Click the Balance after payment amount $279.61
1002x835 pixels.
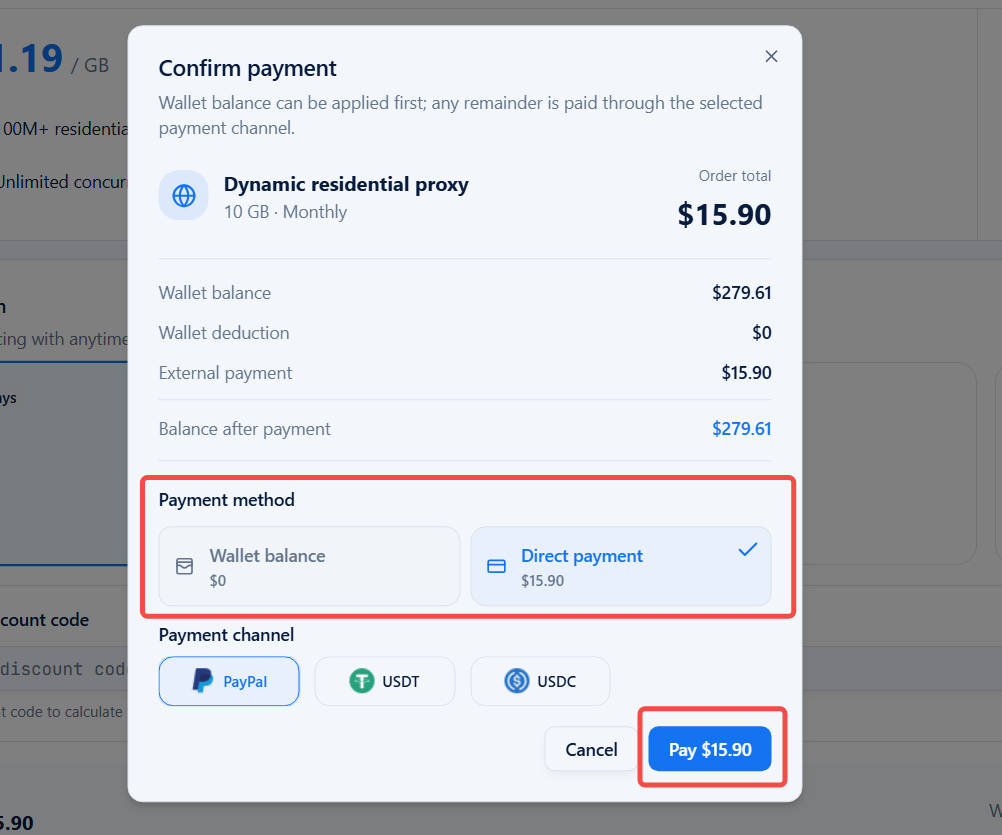pyautogui.click(x=741, y=429)
